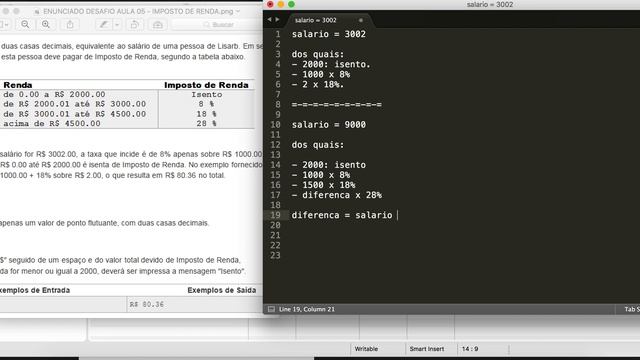Click the '18 %' cell in the tax table

tap(207, 114)
